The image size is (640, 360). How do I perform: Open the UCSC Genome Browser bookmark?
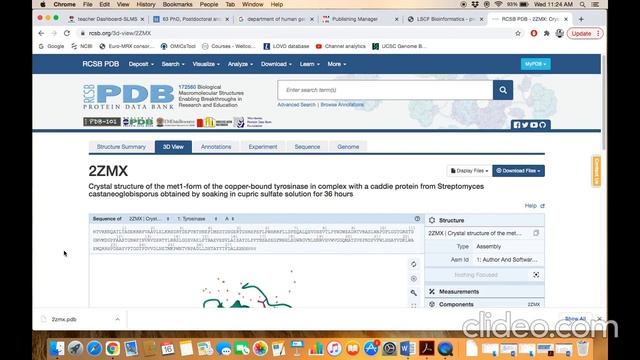(x=399, y=46)
